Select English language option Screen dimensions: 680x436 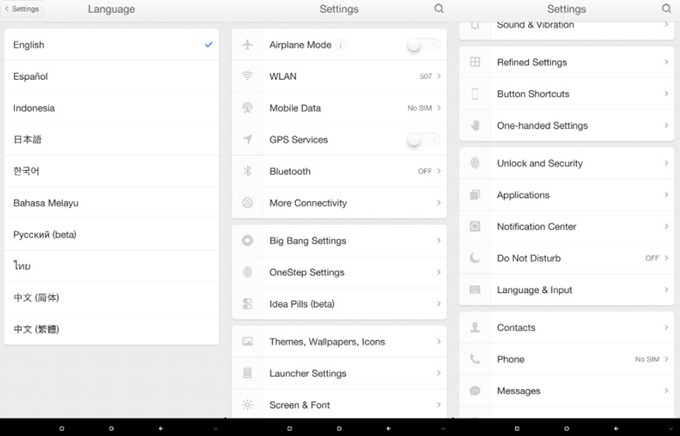(110, 45)
